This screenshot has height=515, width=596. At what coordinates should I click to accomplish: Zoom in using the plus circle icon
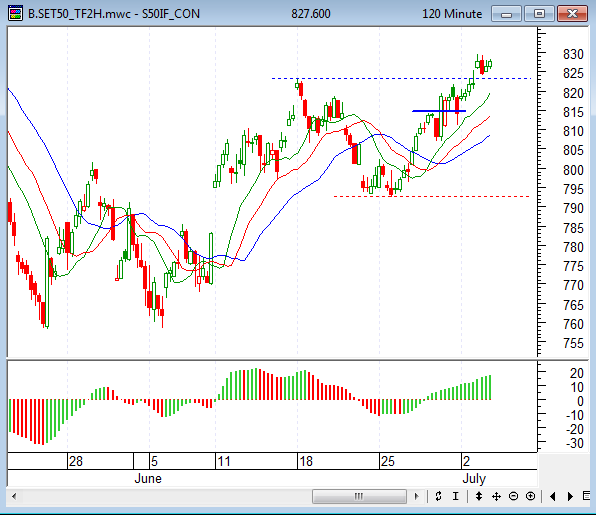point(531,496)
